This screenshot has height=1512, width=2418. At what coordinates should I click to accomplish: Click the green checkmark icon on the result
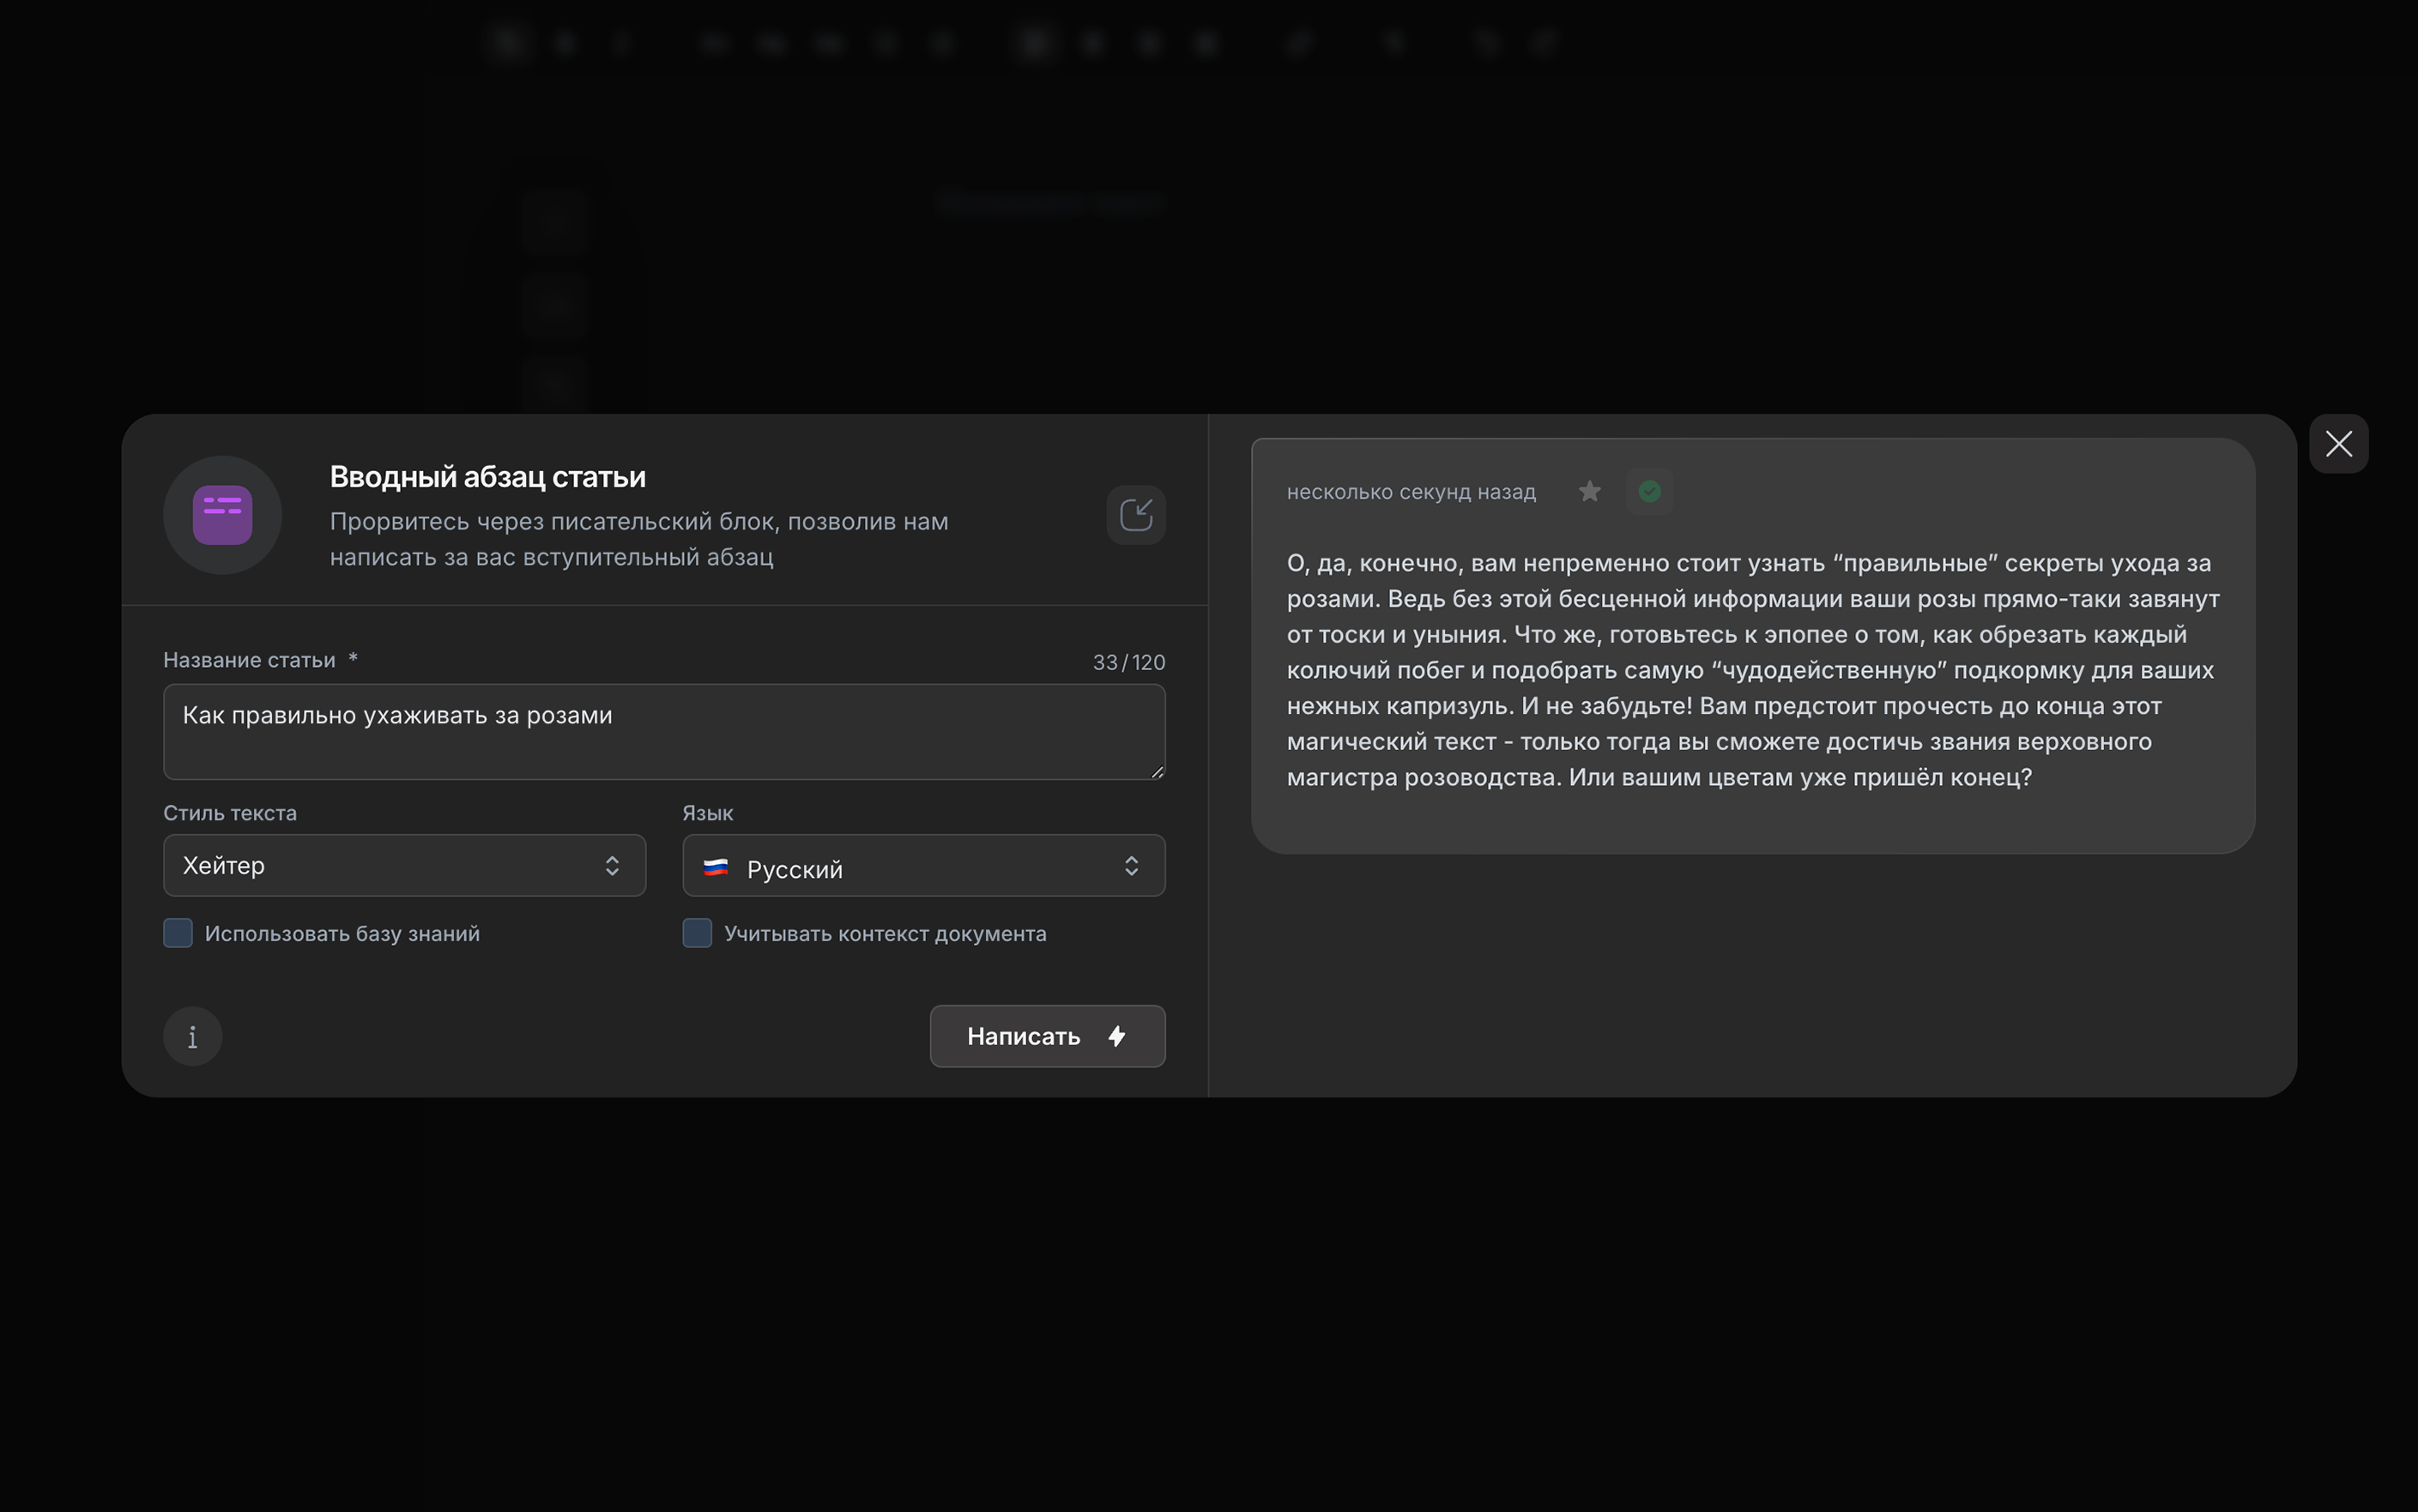(1650, 491)
